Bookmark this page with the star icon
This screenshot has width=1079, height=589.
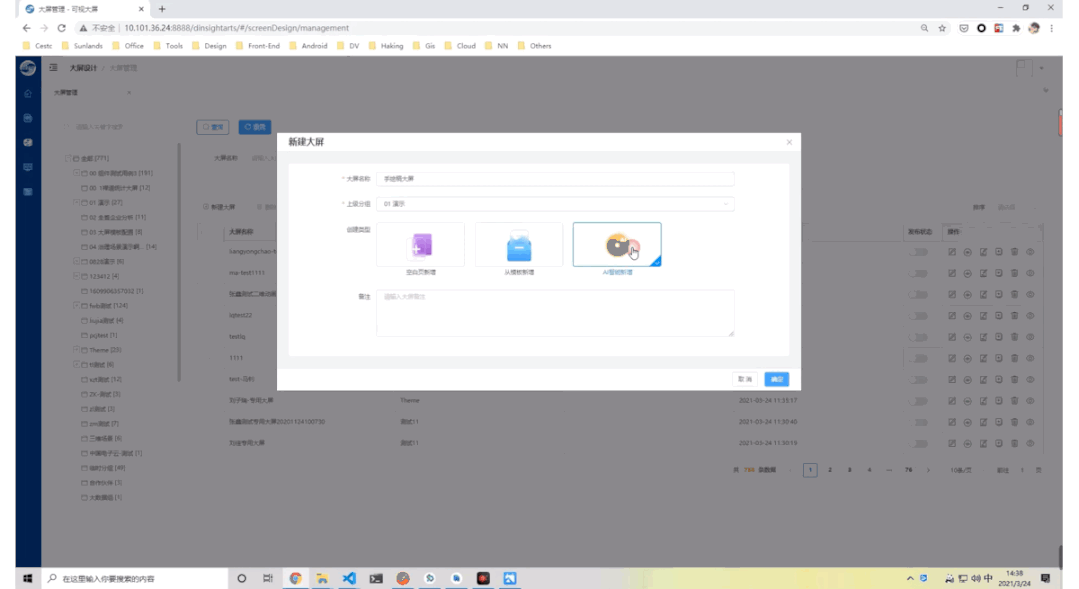(942, 28)
